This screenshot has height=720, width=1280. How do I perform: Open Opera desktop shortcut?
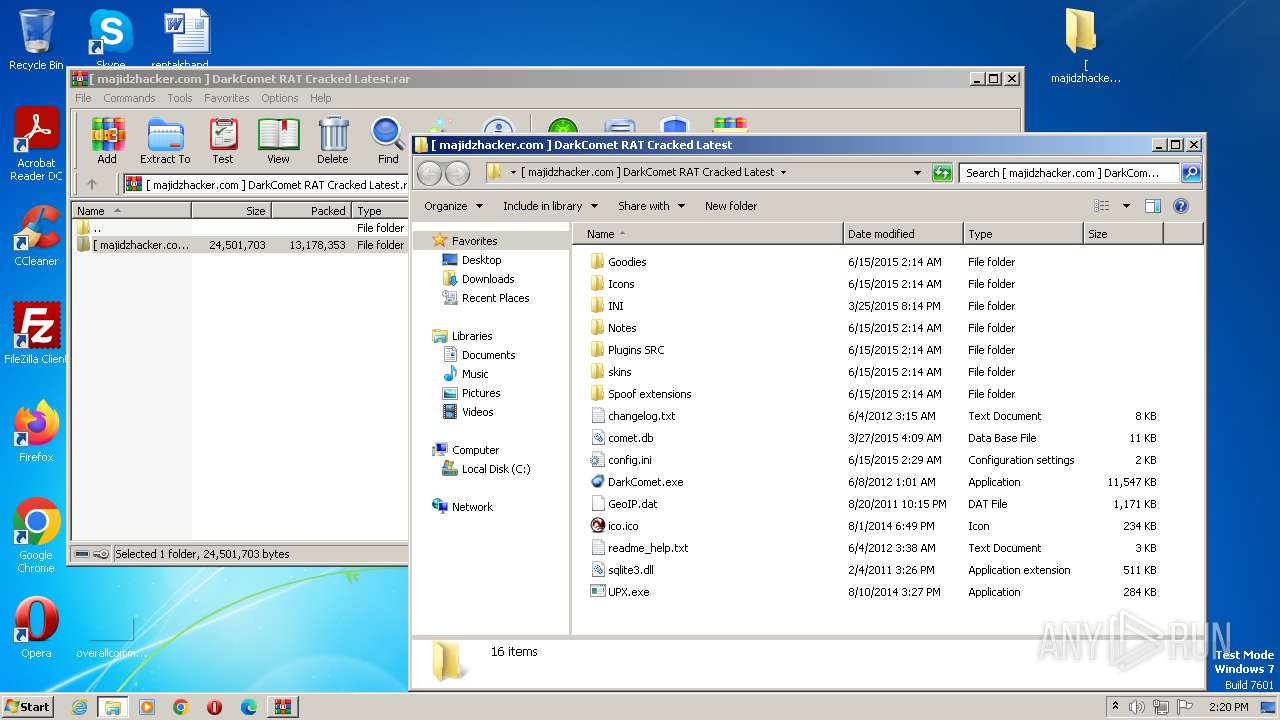pos(36,628)
